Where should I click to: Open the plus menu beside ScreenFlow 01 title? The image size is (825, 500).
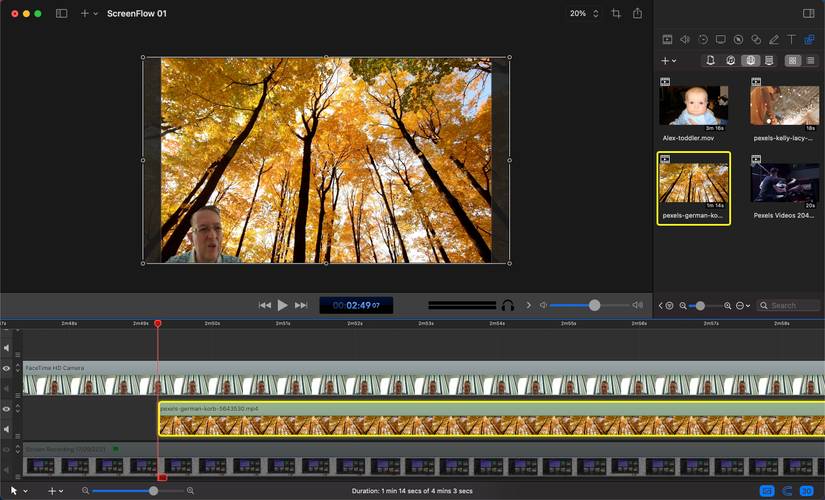point(88,14)
